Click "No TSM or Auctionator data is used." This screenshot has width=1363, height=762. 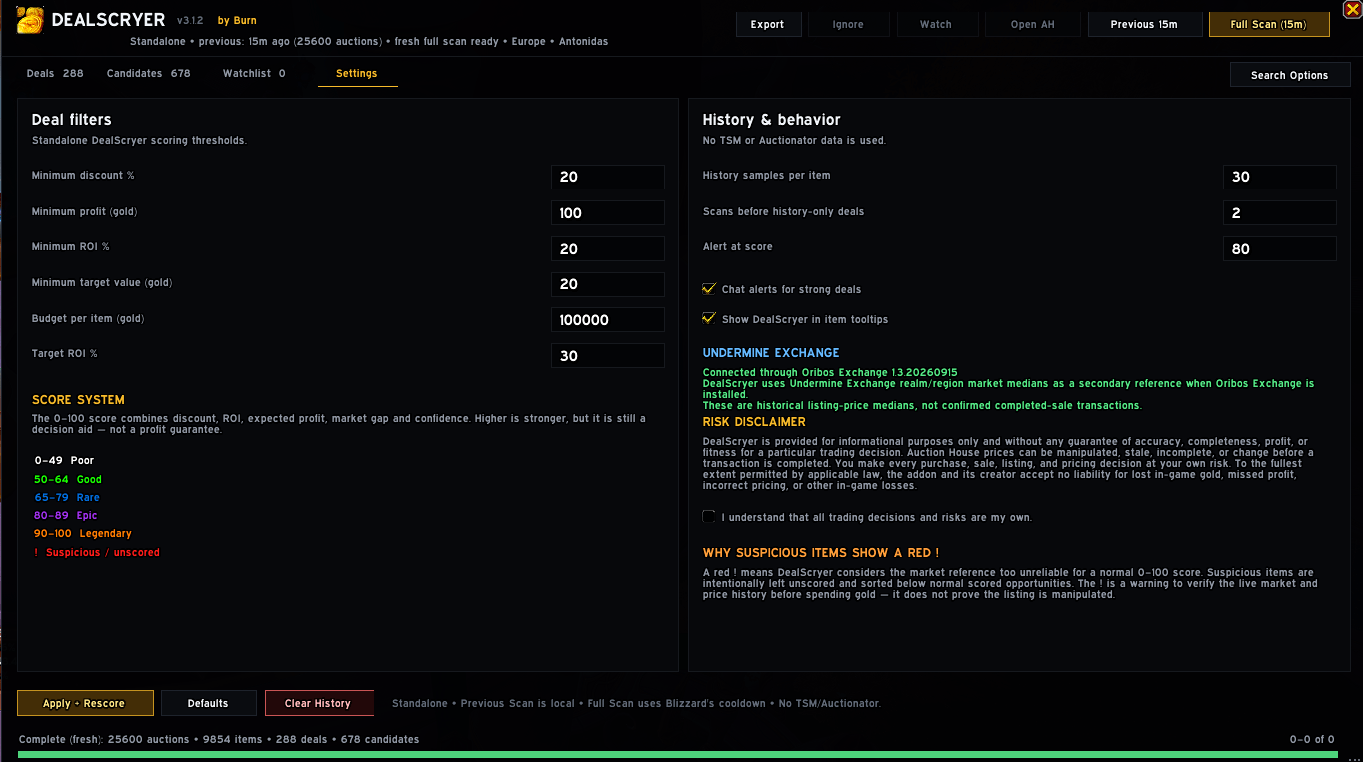pyautogui.click(x=794, y=141)
